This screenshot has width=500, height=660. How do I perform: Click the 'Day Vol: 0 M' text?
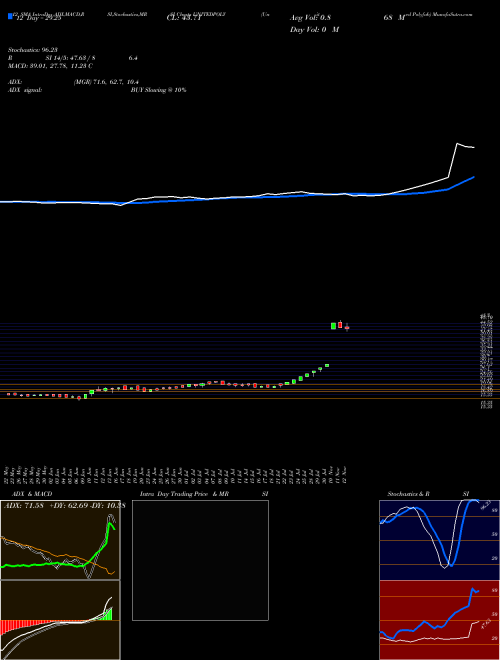point(314,30)
